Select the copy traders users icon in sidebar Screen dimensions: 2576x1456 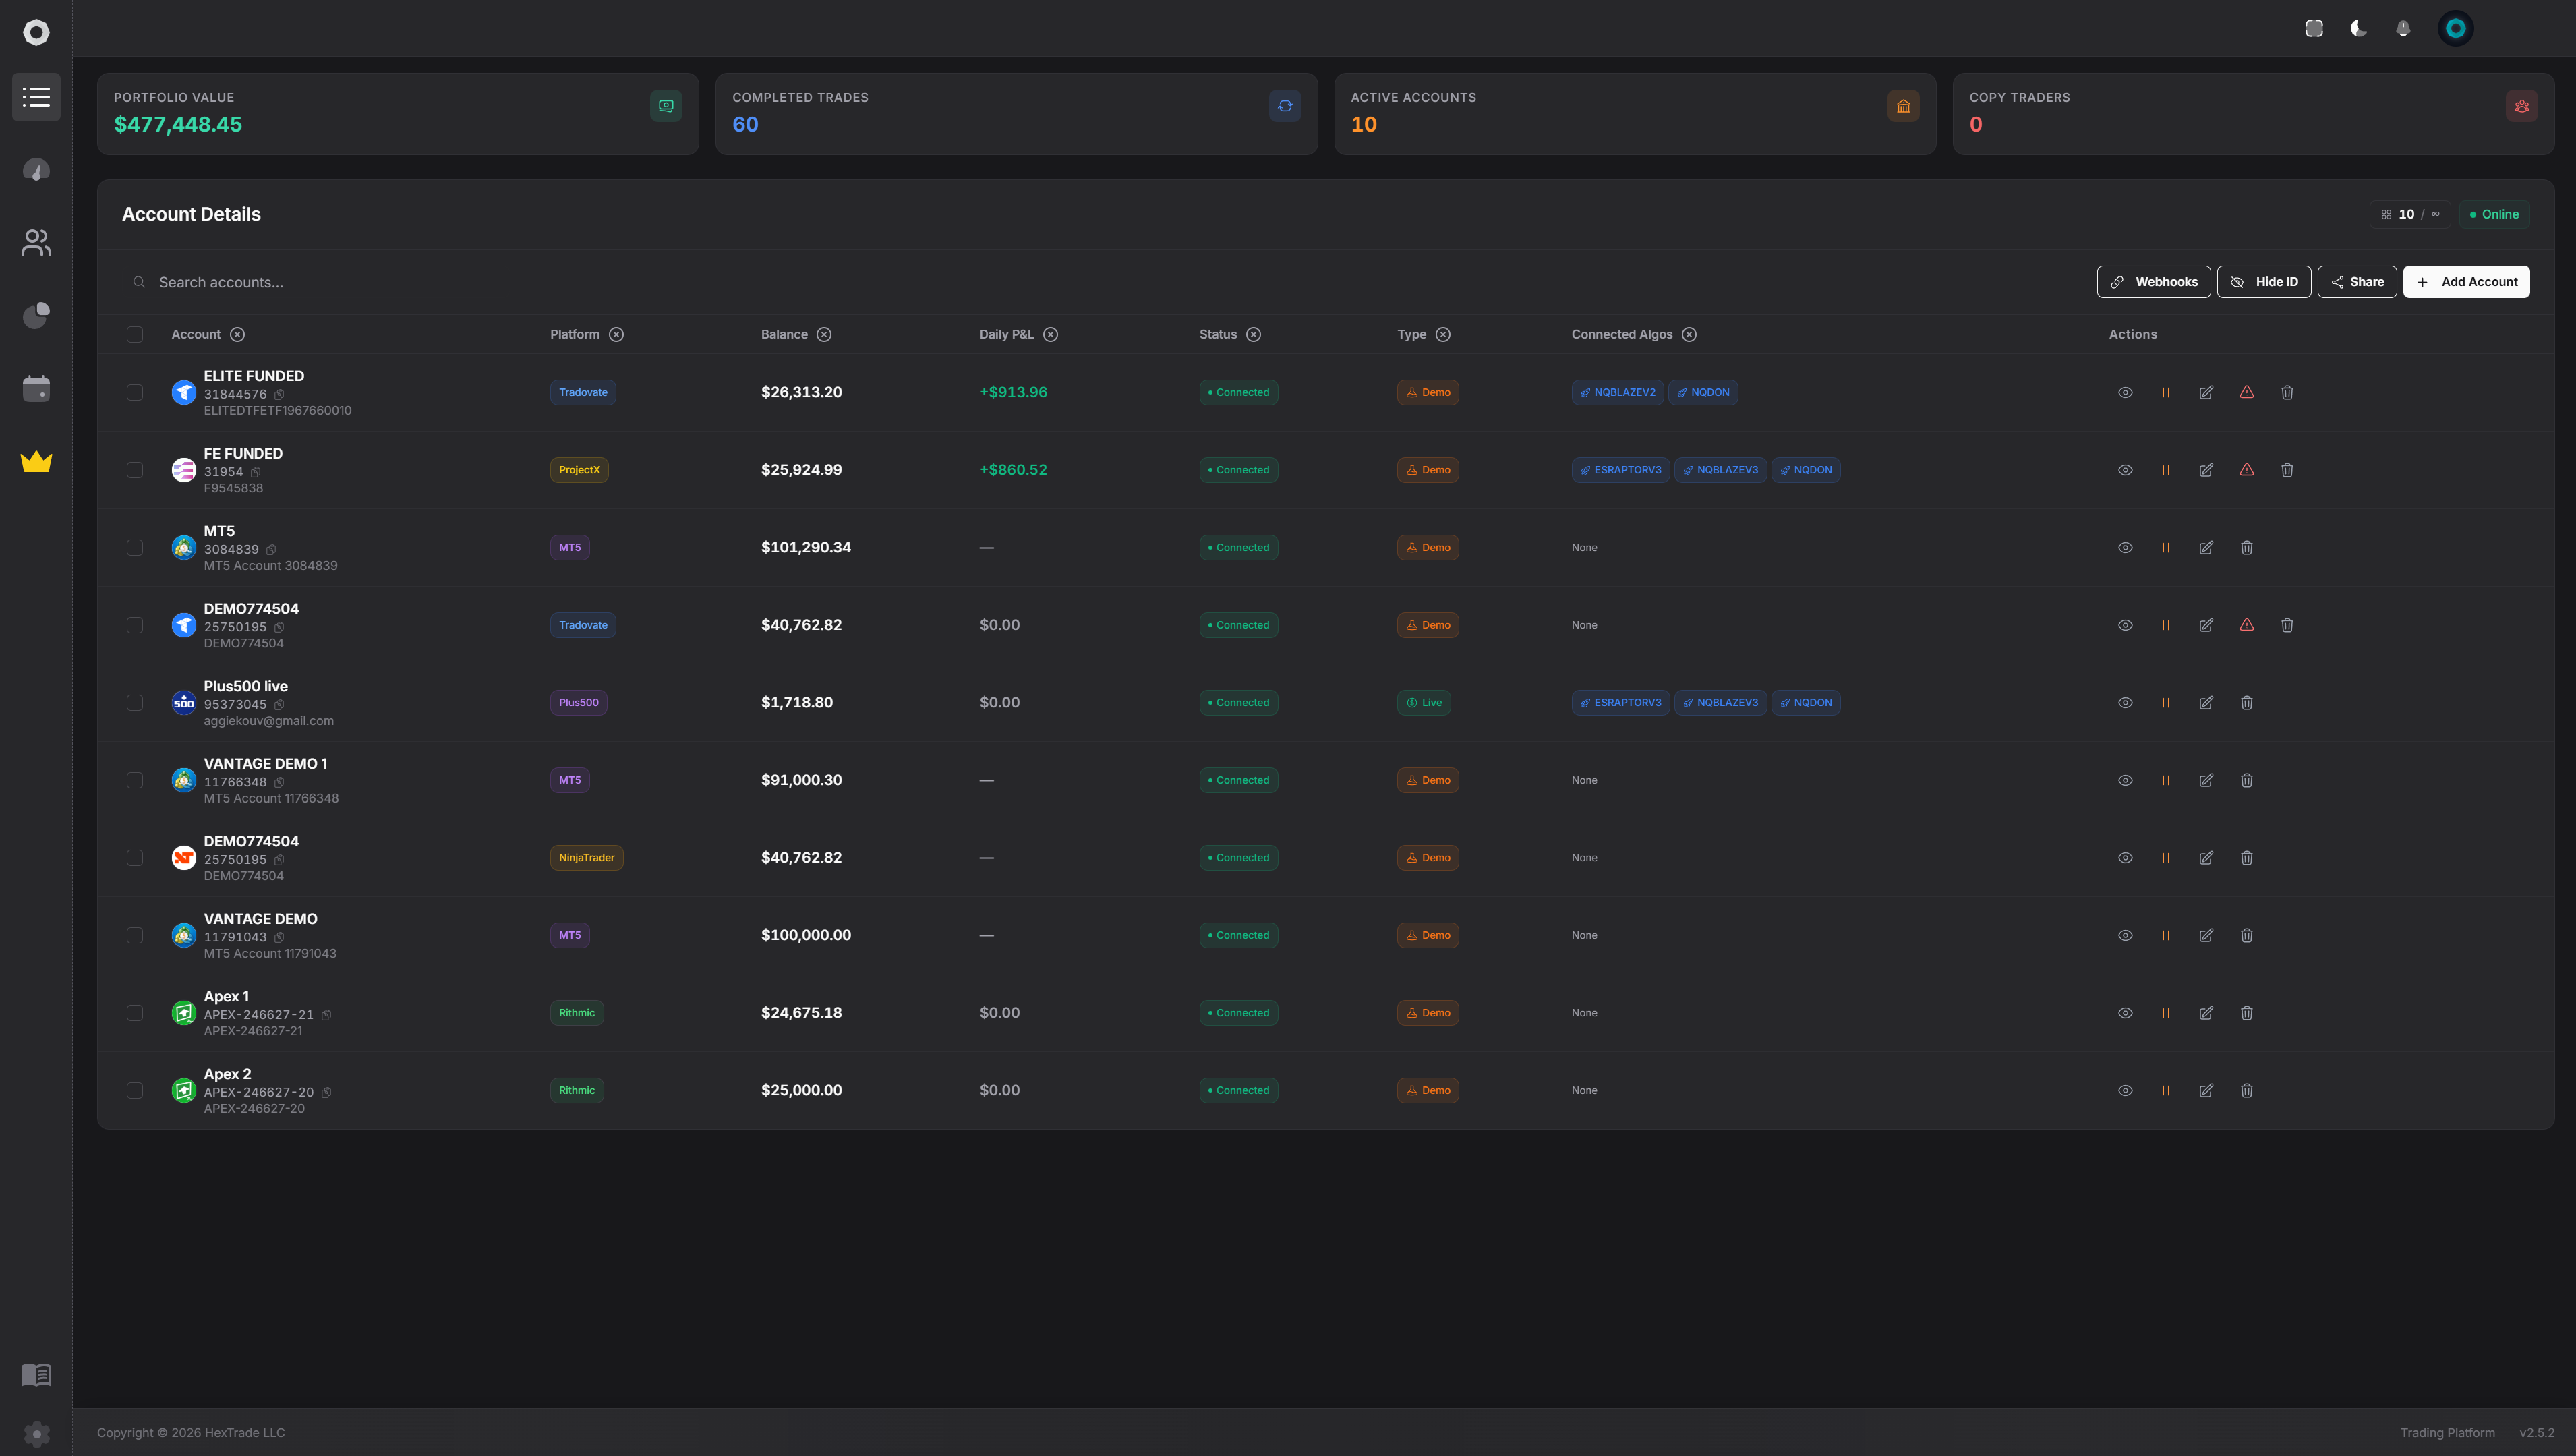pos(36,242)
